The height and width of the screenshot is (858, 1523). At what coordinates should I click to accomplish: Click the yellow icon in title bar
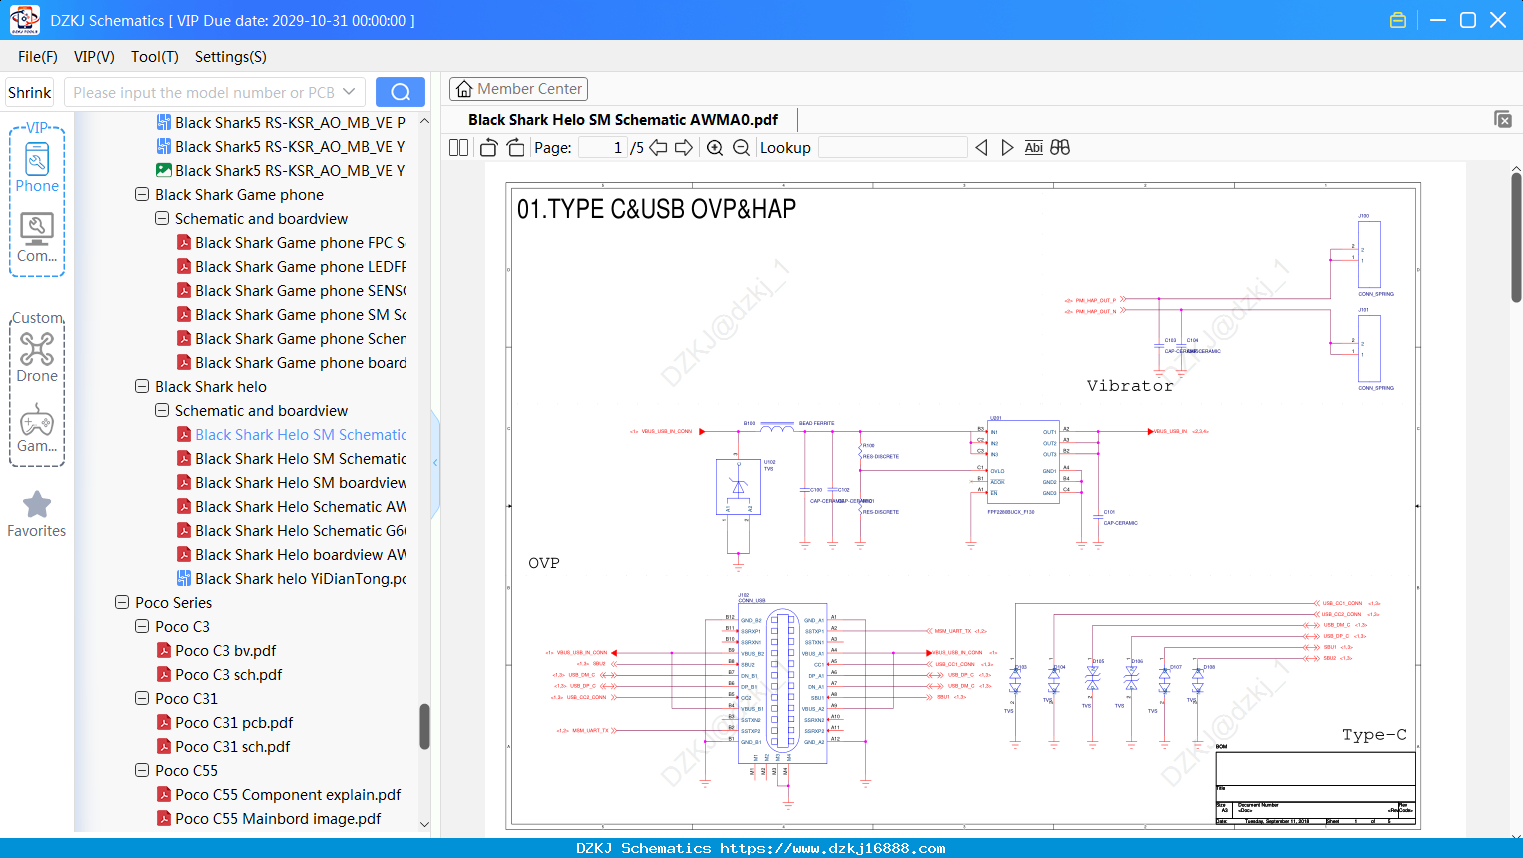(1398, 20)
